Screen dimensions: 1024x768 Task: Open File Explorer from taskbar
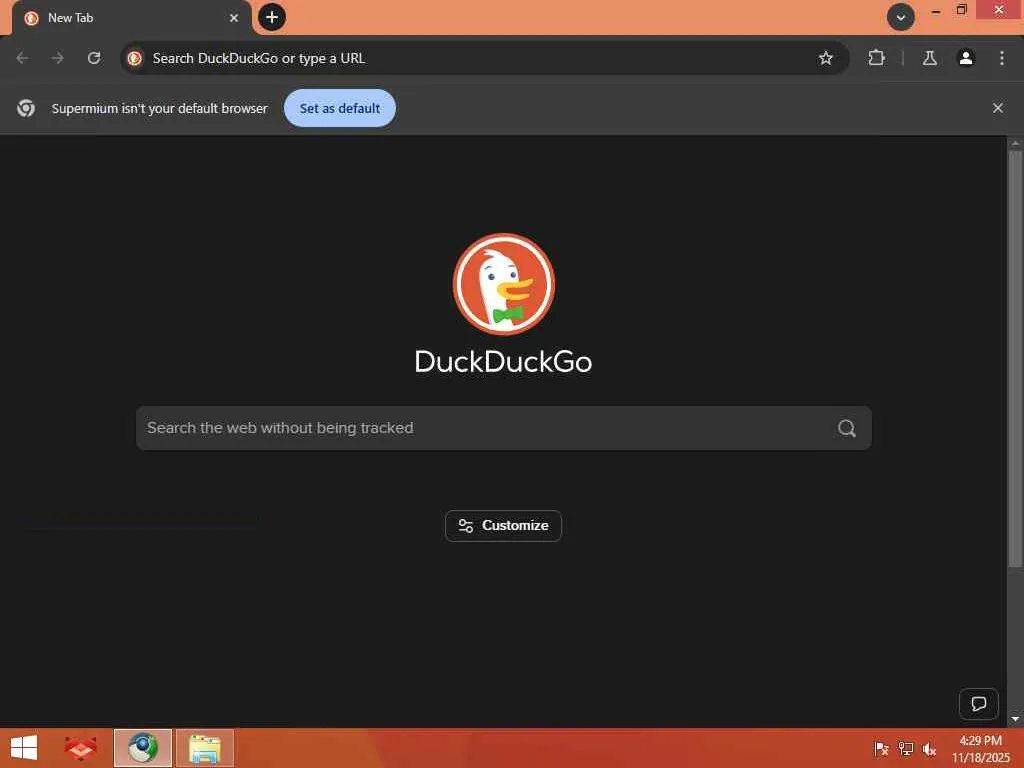click(x=204, y=748)
